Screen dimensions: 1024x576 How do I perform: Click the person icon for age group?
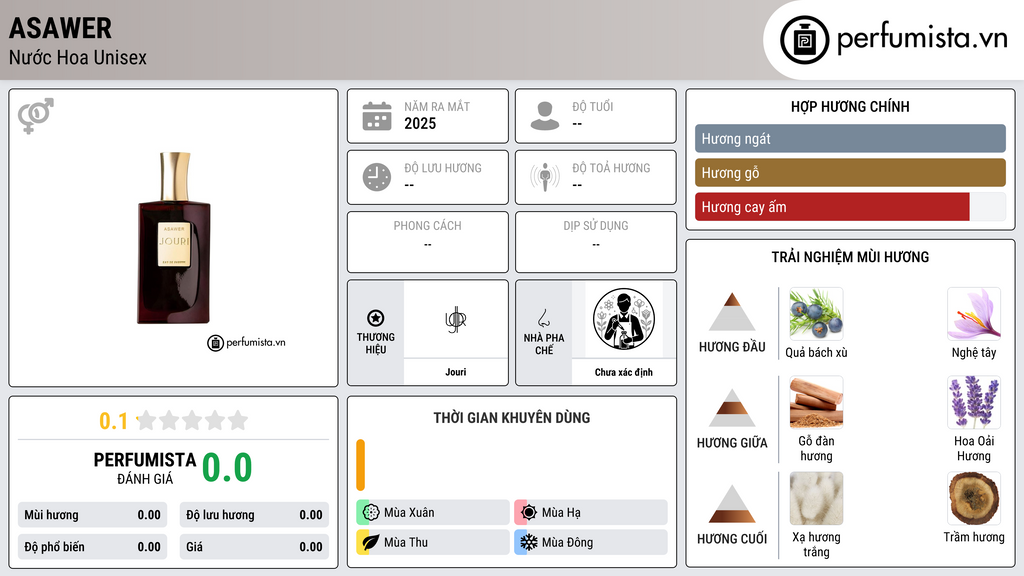tap(545, 116)
